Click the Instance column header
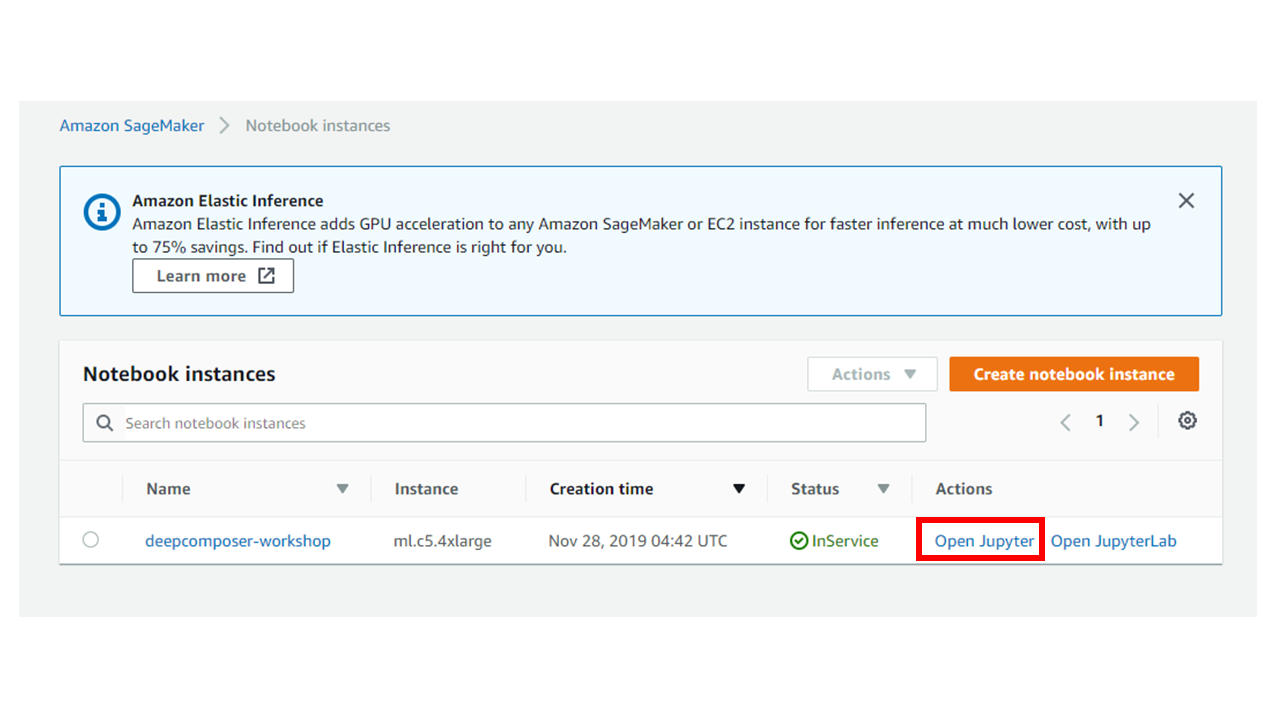Screen dimensions: 1280x720 coord(426,489)
